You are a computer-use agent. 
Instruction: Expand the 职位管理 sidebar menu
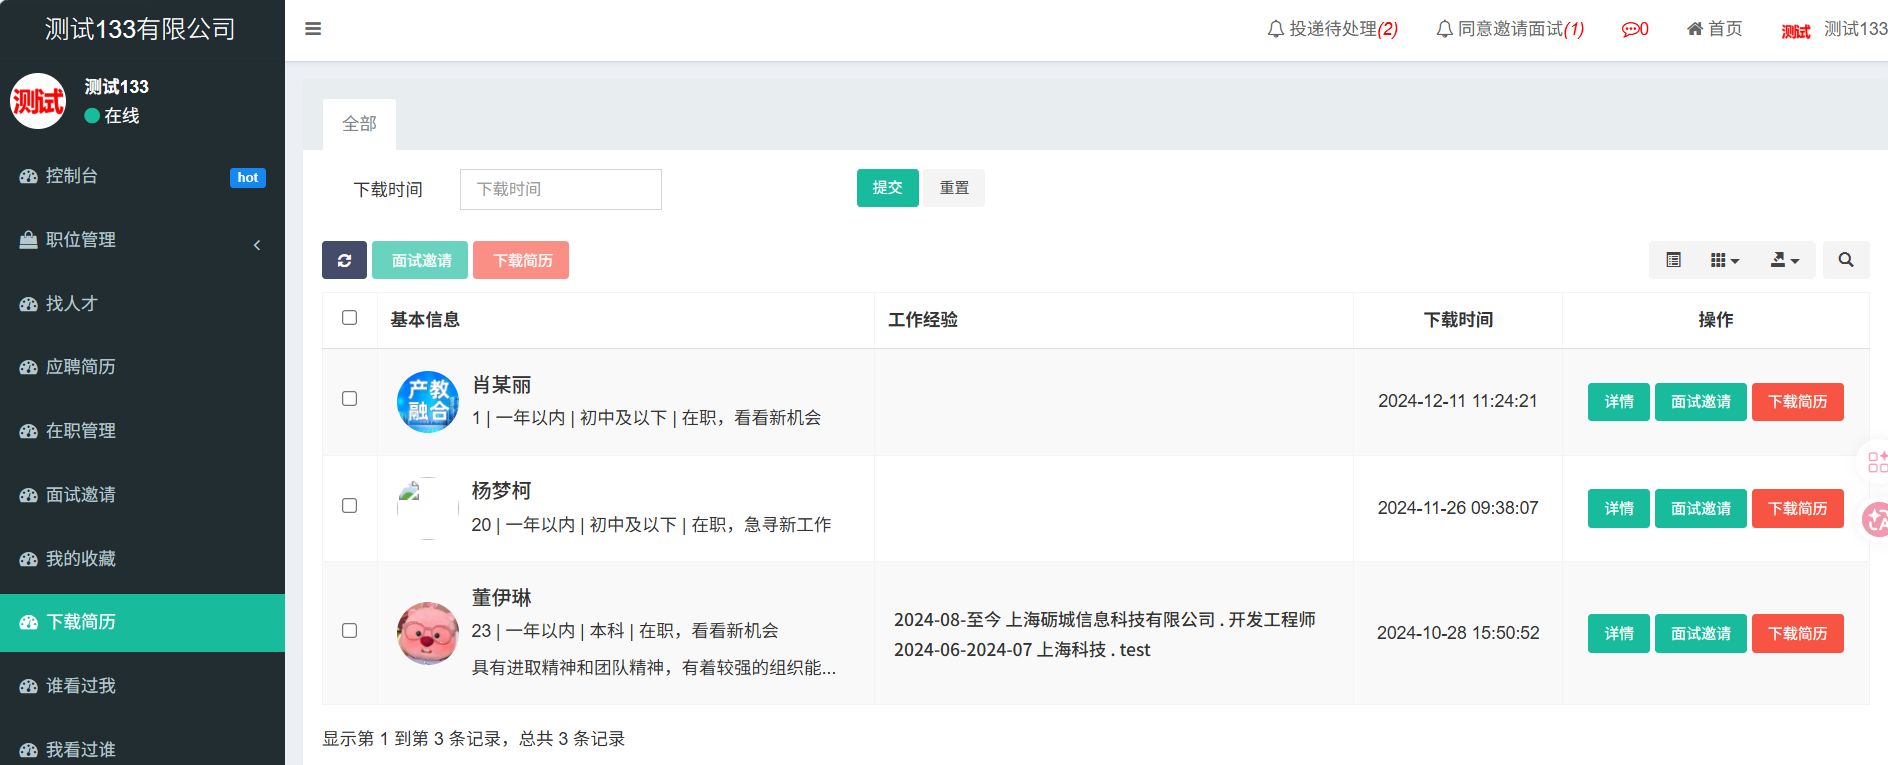tap(142, 240)
